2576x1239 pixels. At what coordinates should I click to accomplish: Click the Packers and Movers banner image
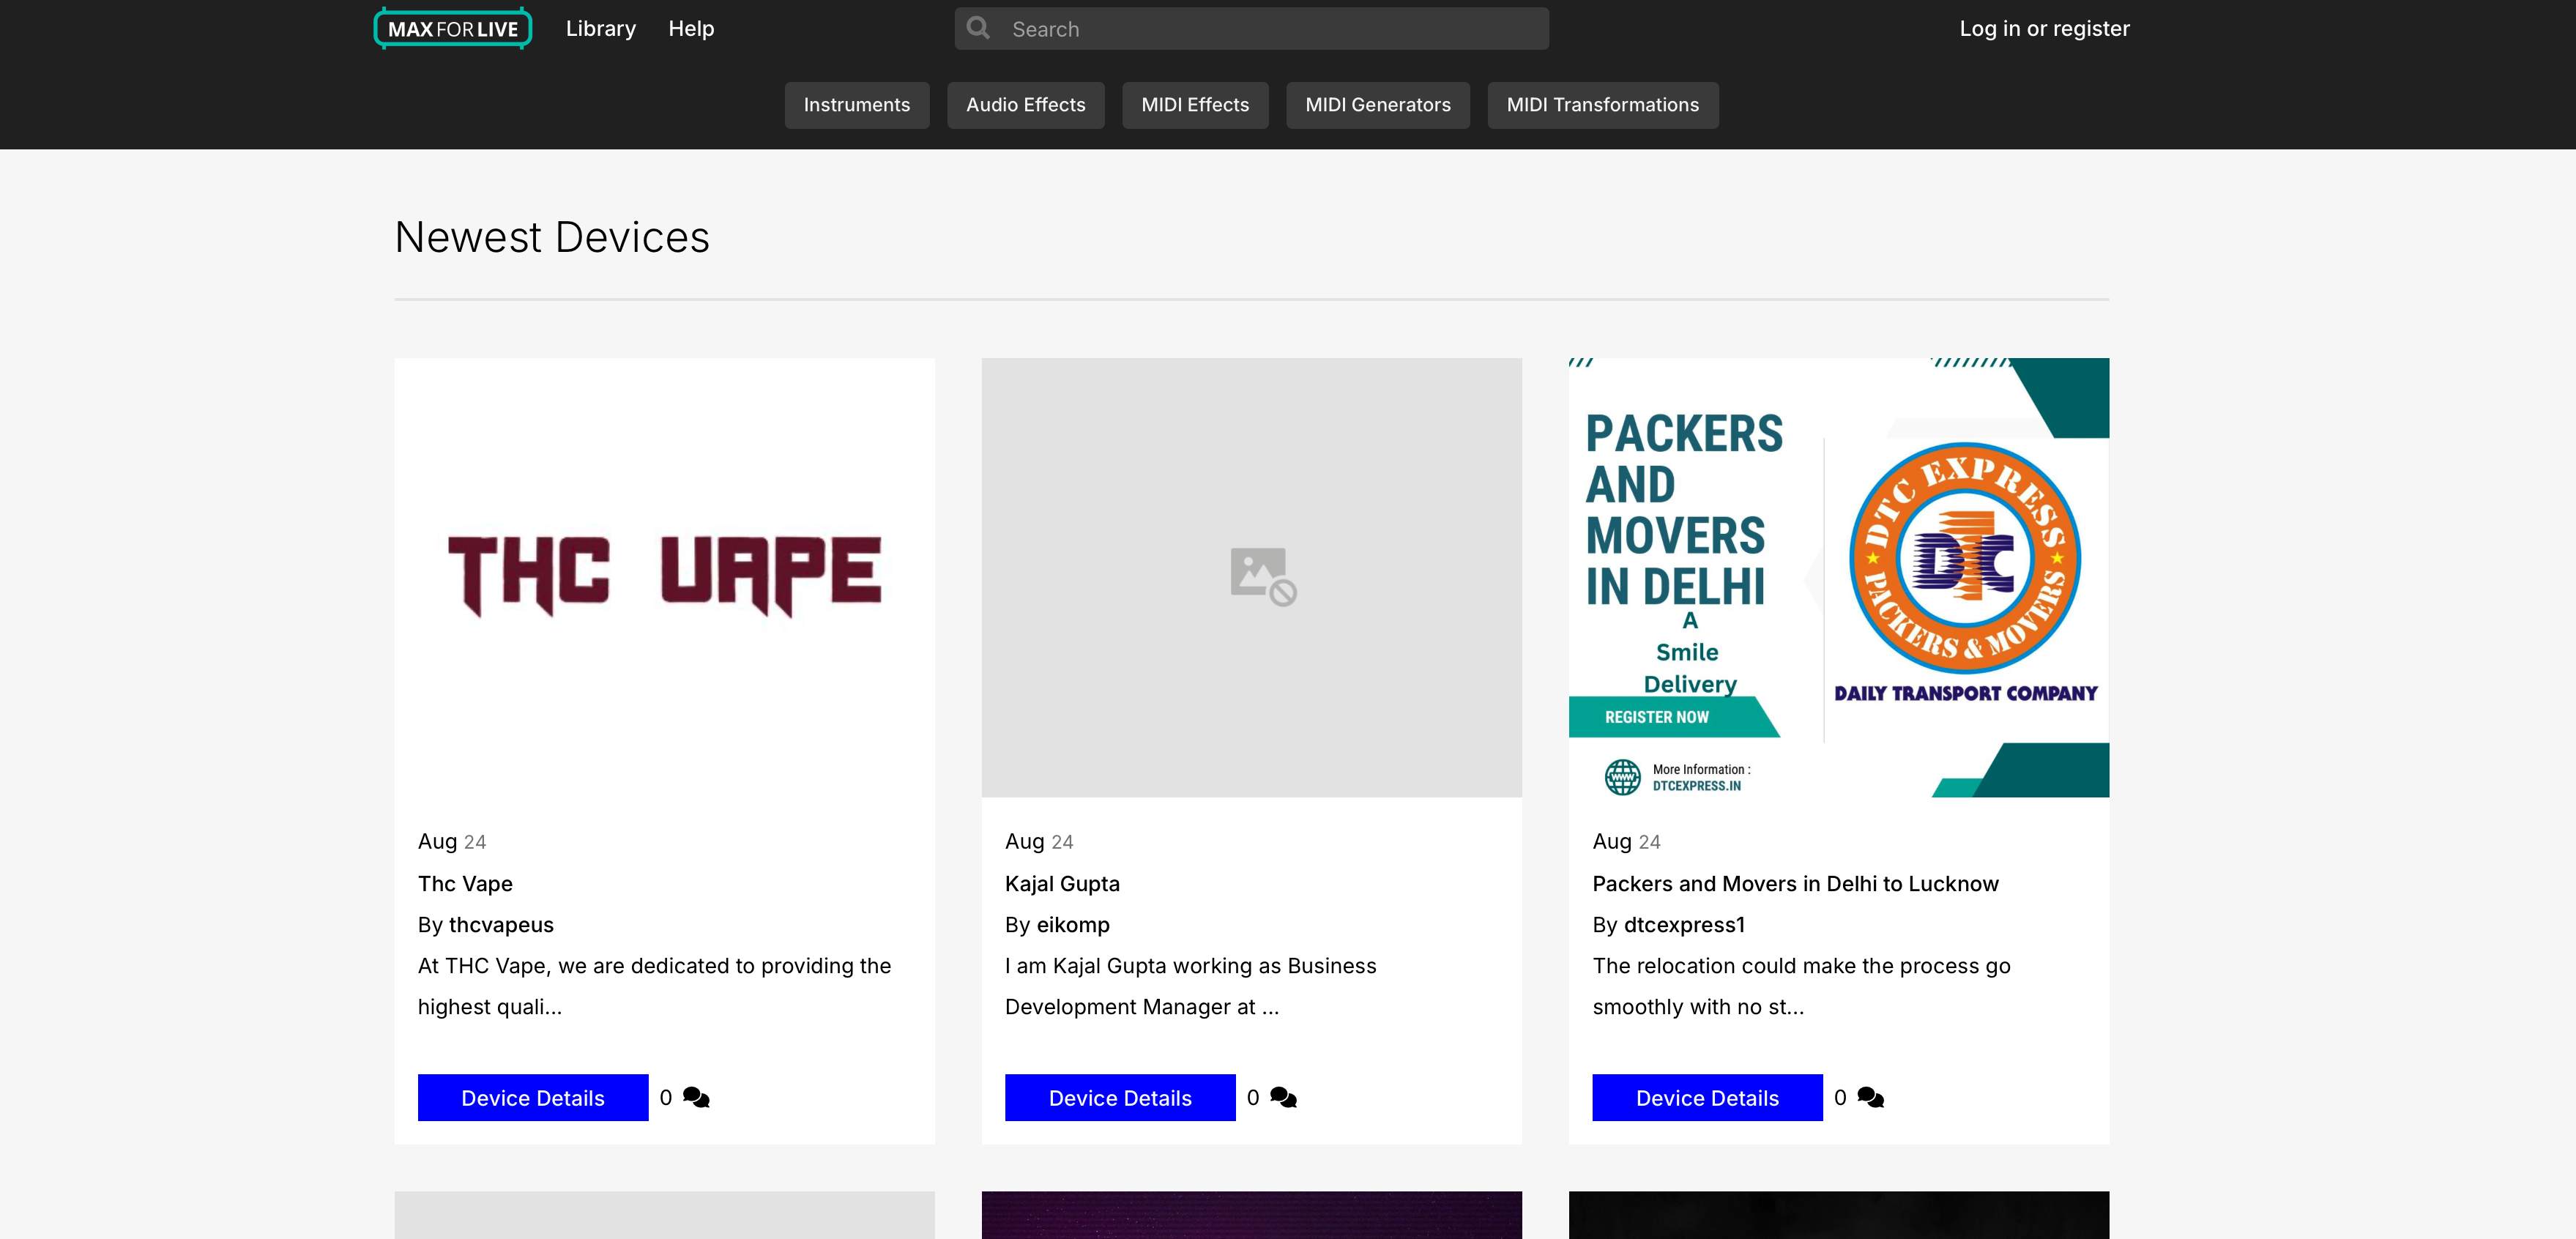tap(1839, 577)
